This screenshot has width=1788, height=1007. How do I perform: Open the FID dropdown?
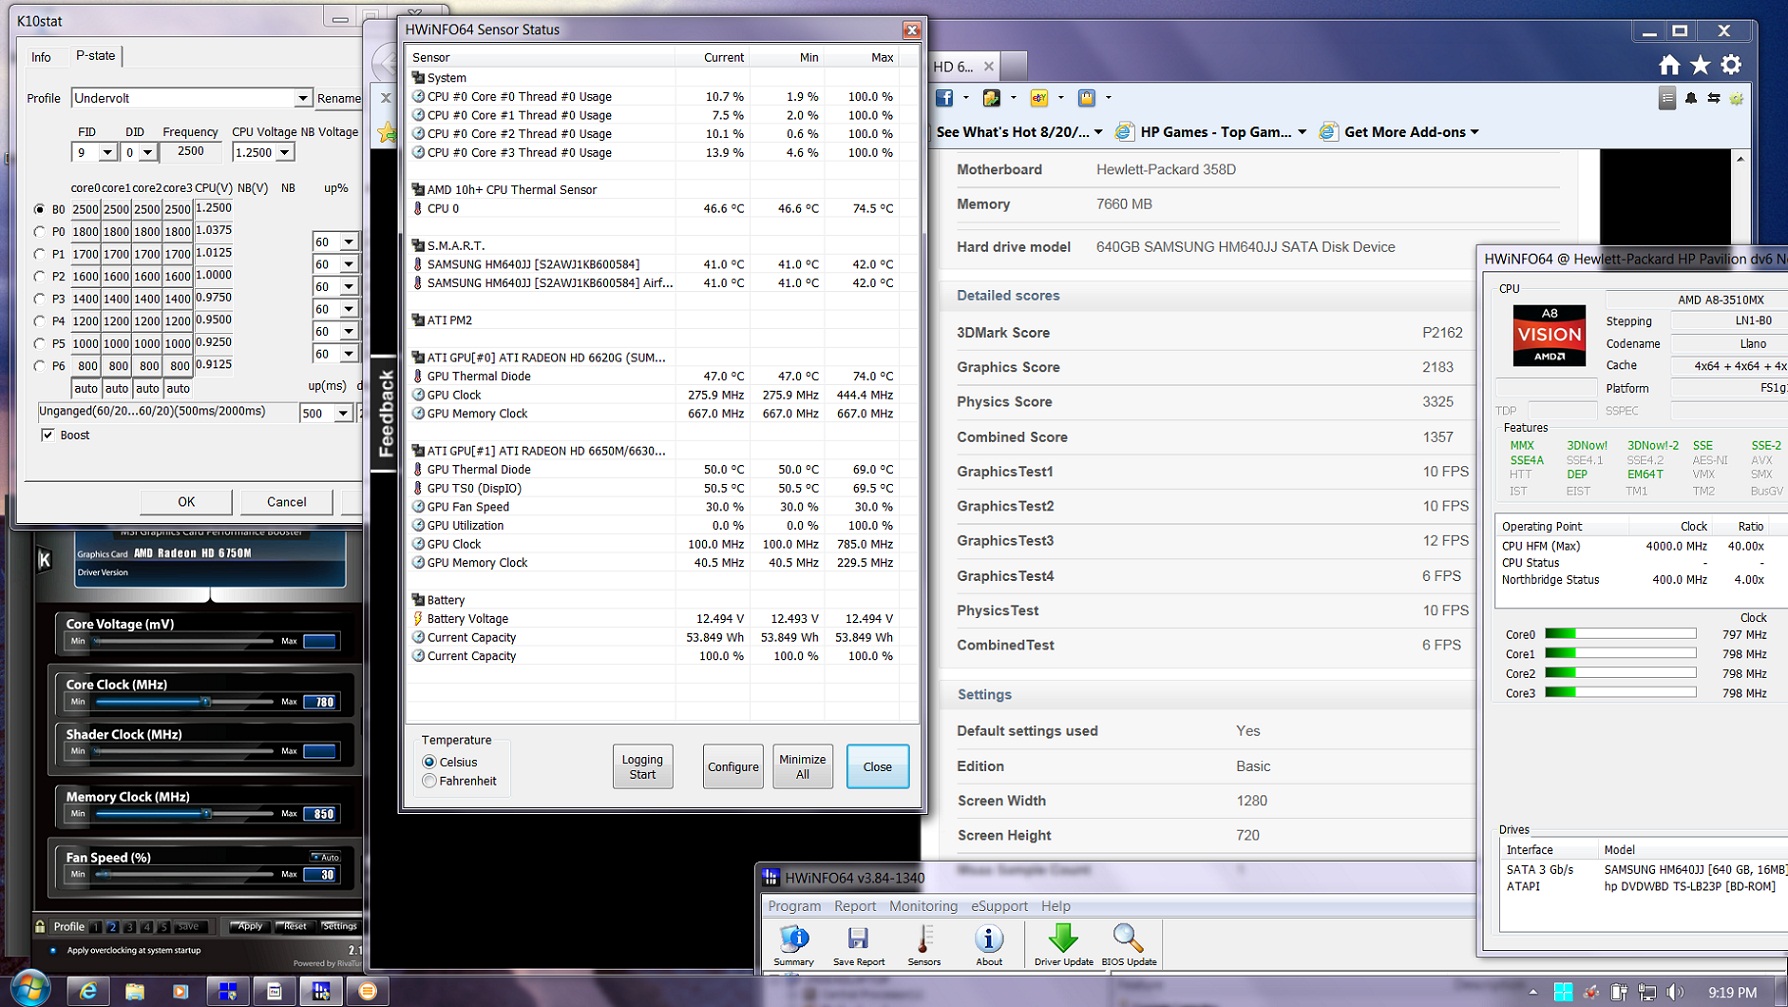(x=106, y=152)
